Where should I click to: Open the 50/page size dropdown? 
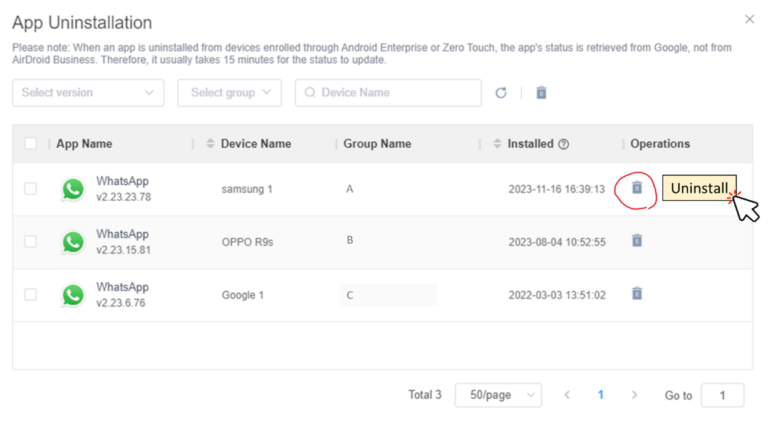[498, 395]
